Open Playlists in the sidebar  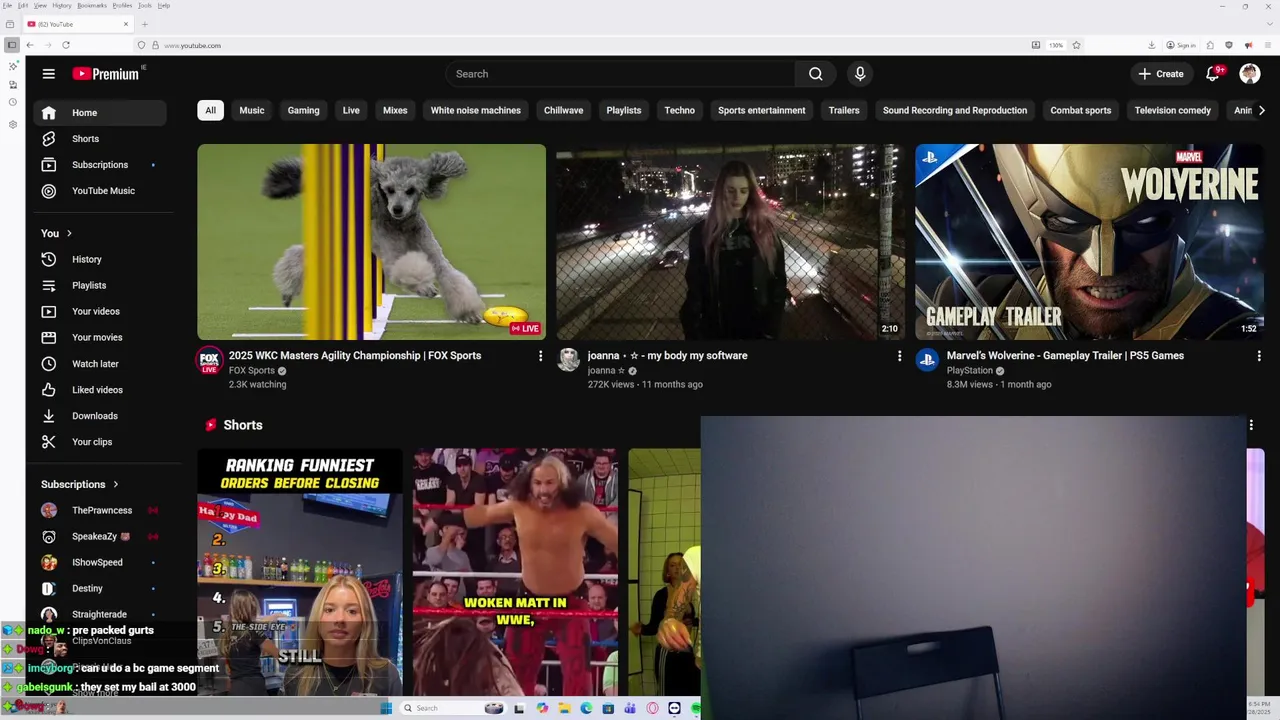[100, 285]
